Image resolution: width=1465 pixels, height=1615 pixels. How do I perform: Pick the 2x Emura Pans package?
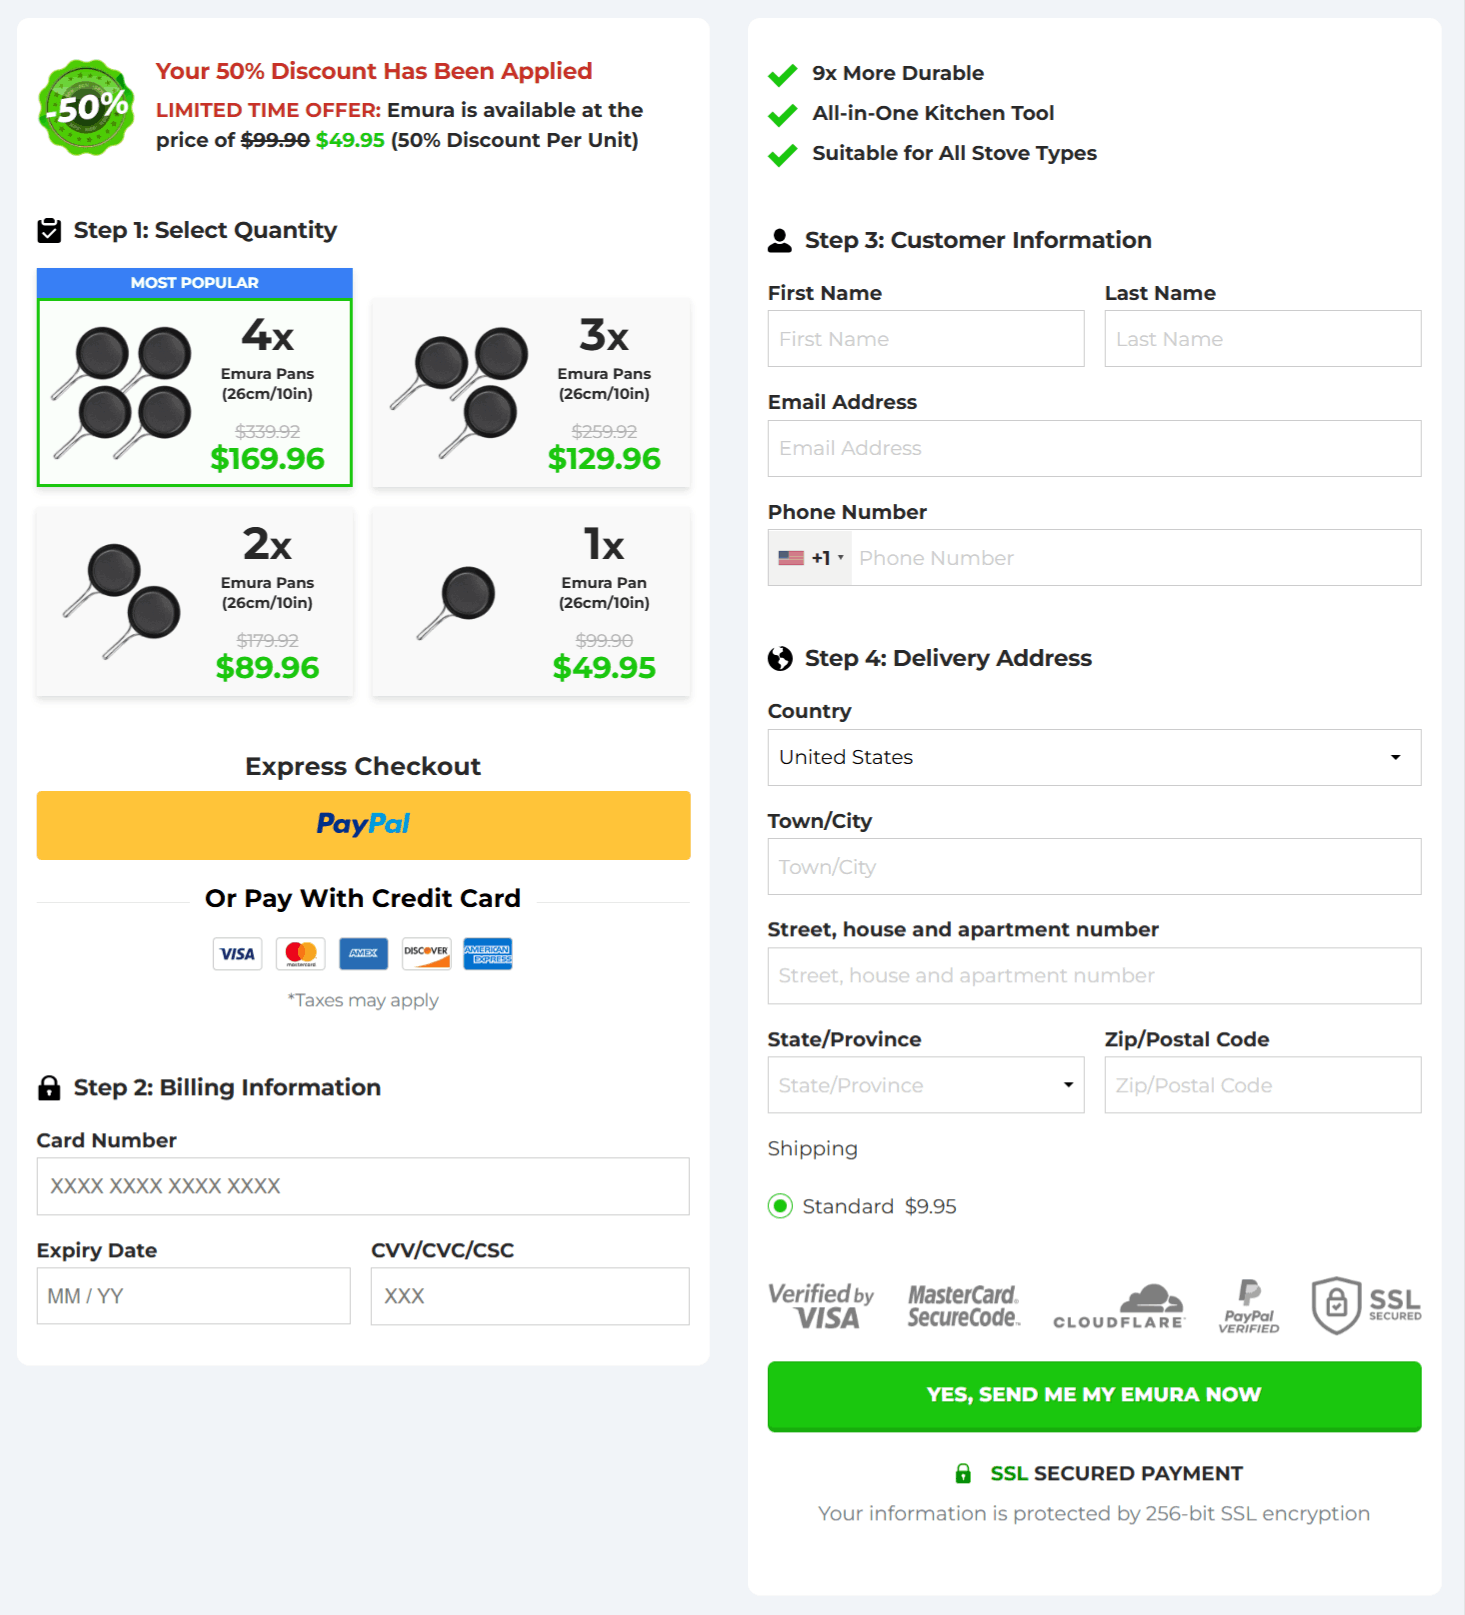coord(195,602)
